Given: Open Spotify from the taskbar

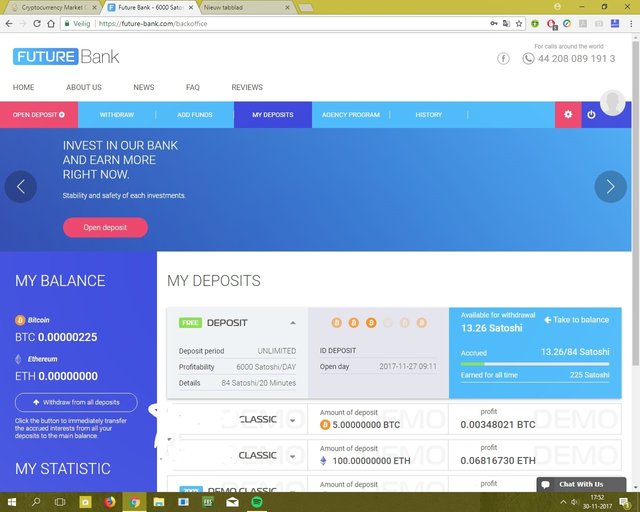Looking at the screenshot, I should coord(257,502).
